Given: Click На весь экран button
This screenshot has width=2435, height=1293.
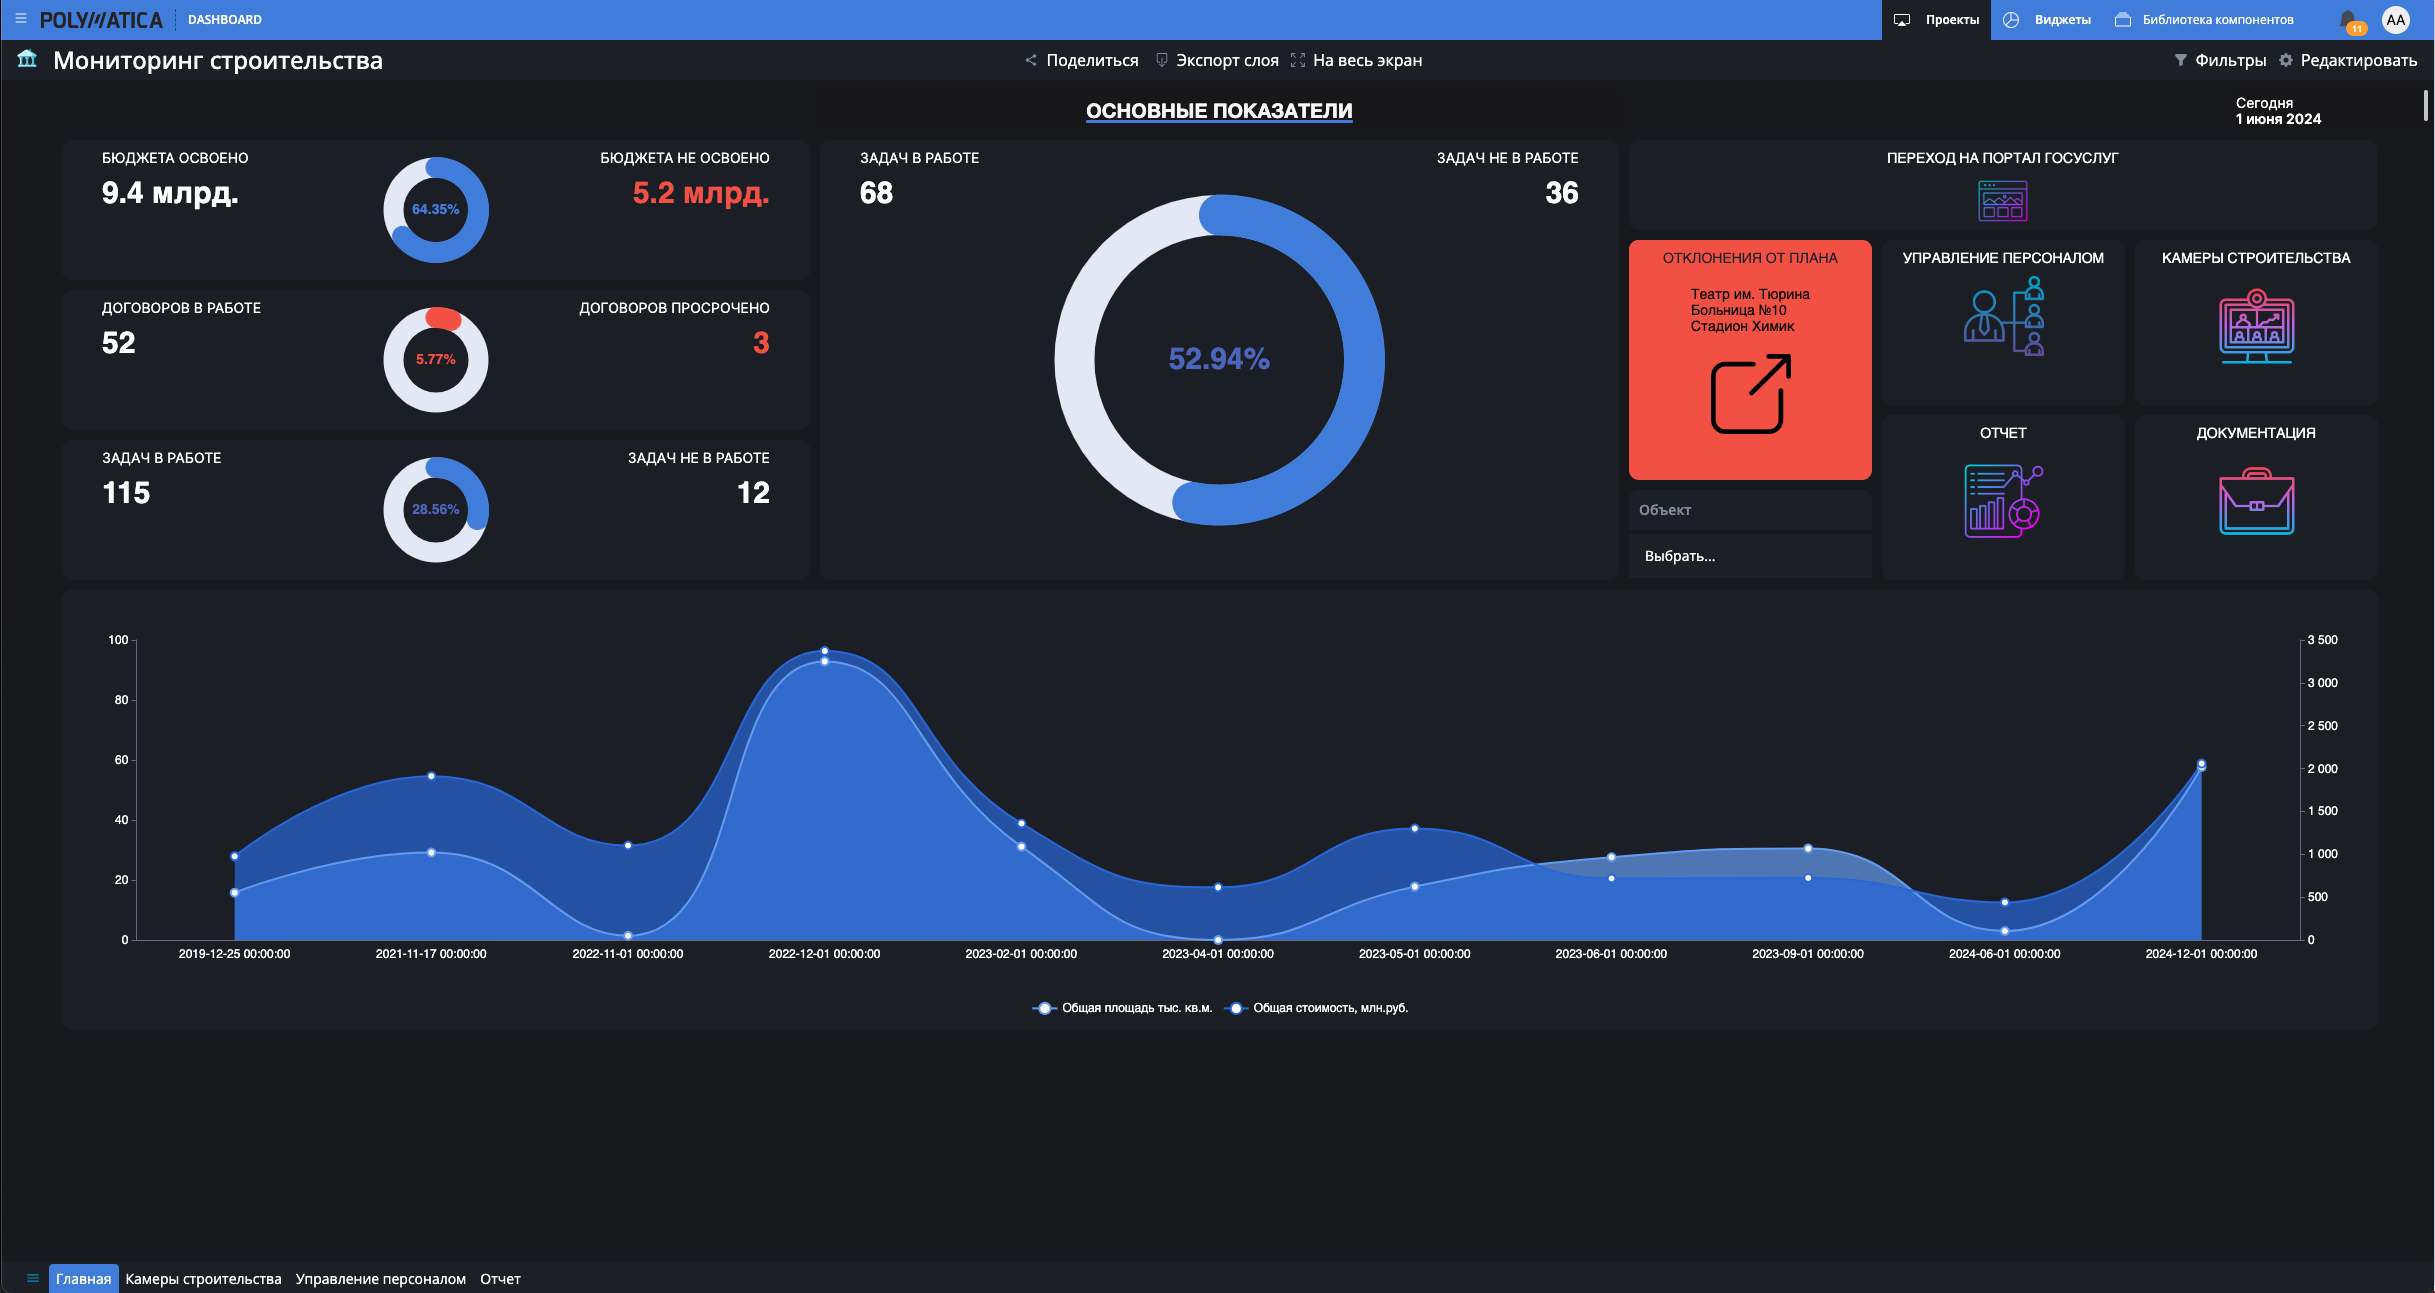Looking at the screenshot, I should click(x=1356, y=61).
